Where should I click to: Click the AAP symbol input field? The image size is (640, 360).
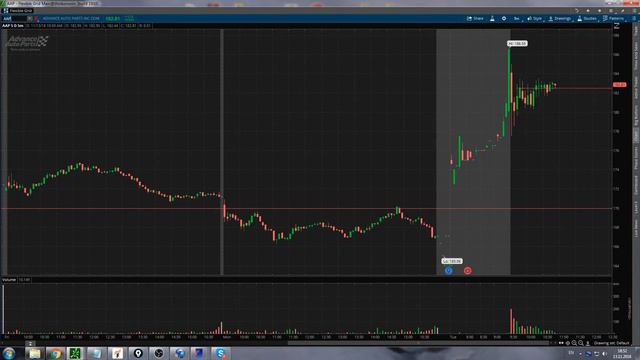[14, 18]
